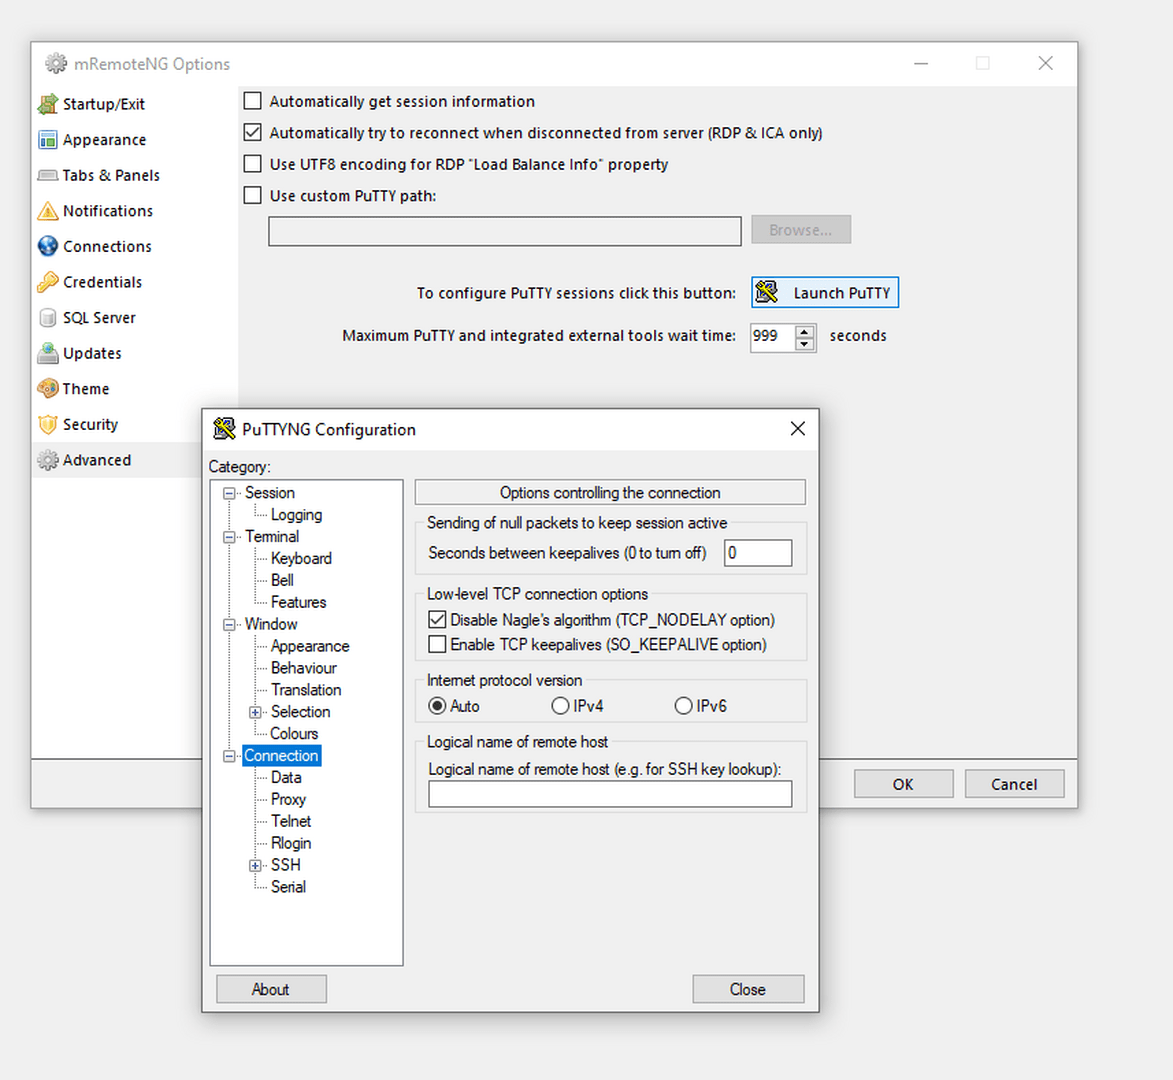Click the Security shield icon
1173x1080 pixels.
pos(48,424)
